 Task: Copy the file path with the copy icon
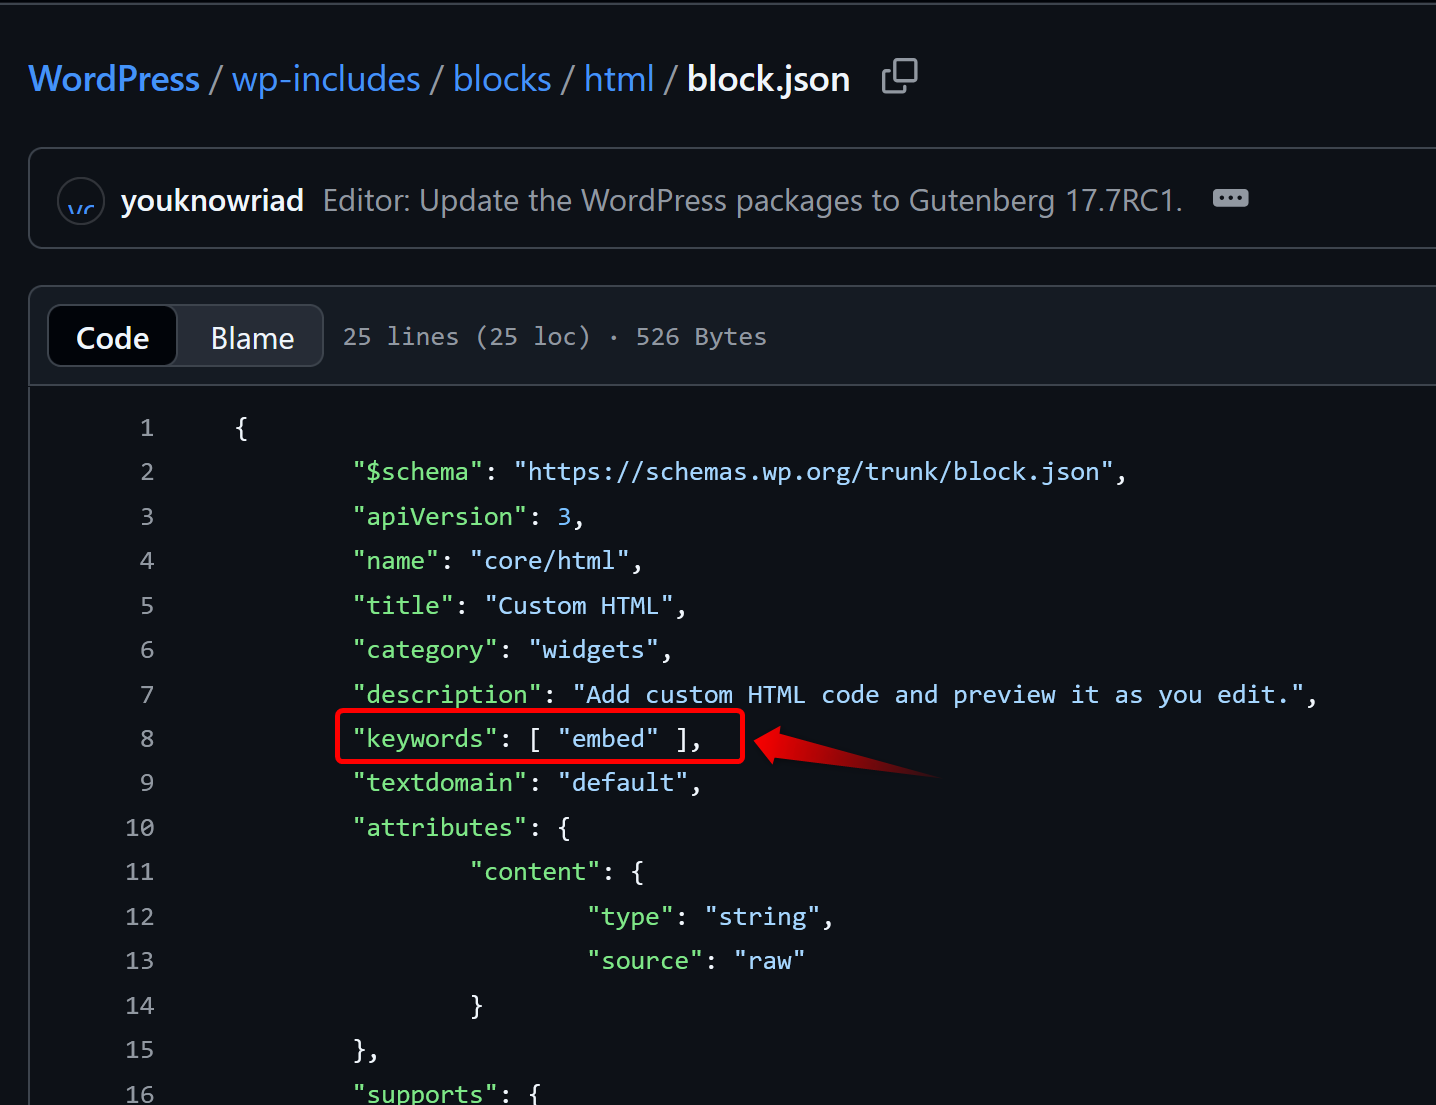tap(899, 76)
